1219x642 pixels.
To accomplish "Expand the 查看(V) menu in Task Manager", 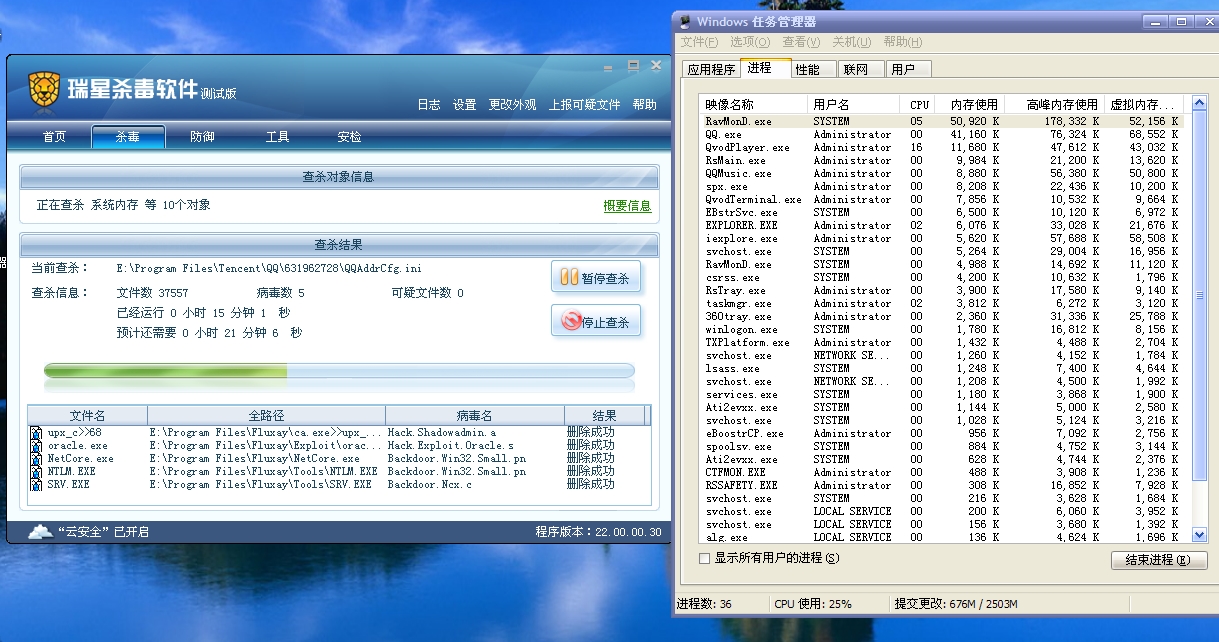I will pyautogui.click(x=801, y=42).
